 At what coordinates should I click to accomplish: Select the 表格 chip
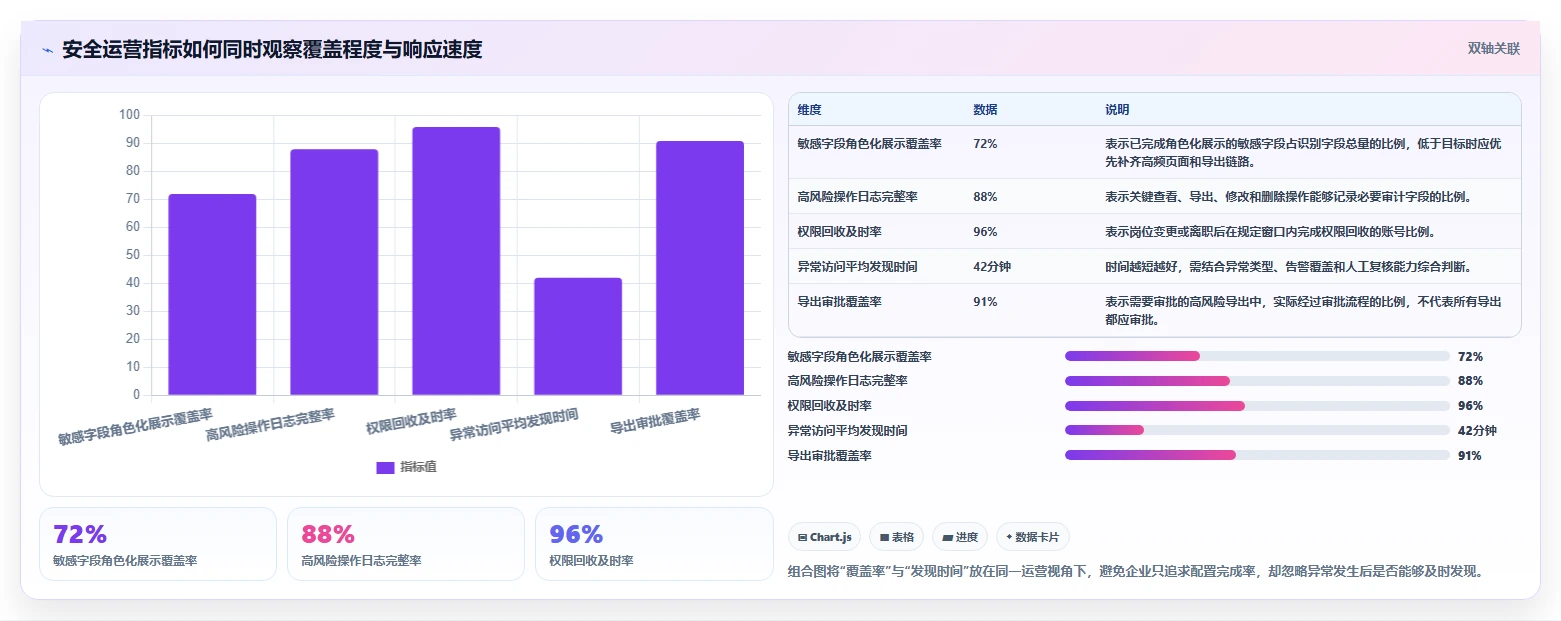point(896,537)
